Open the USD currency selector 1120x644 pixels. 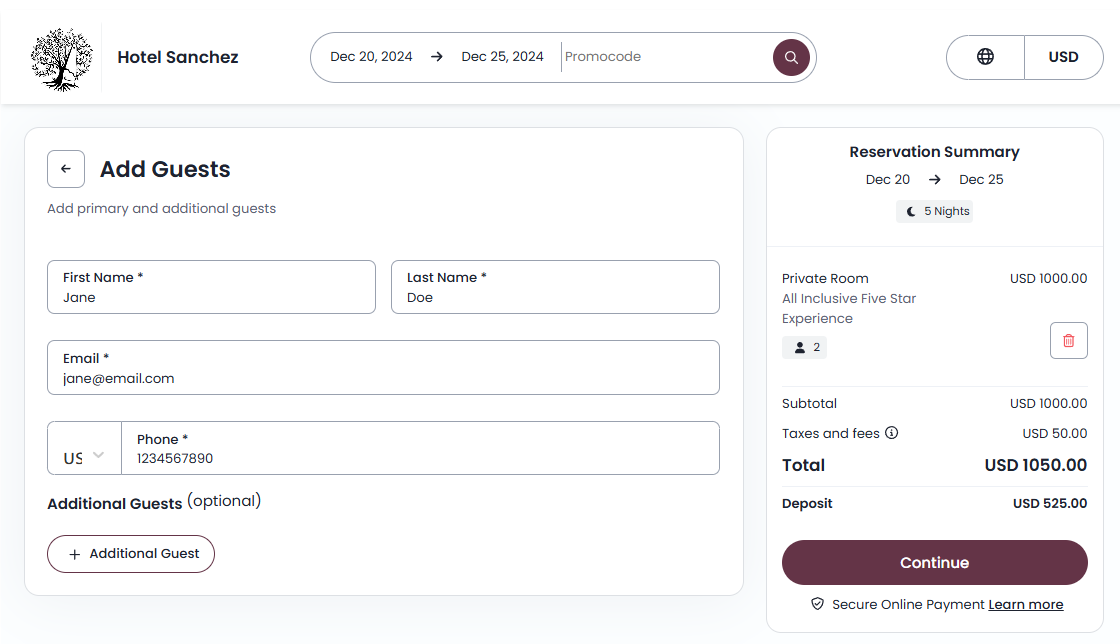(x=1063, y=57)
